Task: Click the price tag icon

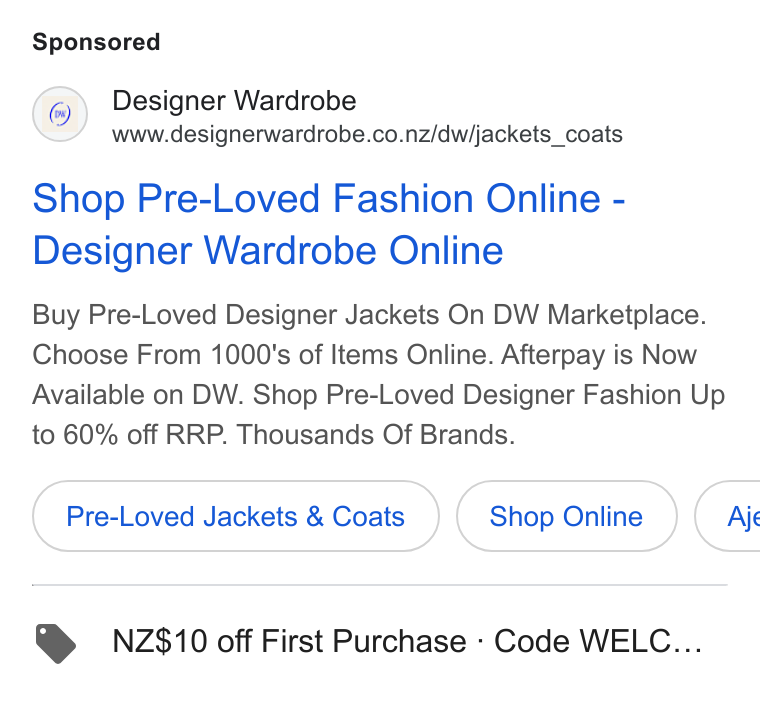Action: pos(56,643)
